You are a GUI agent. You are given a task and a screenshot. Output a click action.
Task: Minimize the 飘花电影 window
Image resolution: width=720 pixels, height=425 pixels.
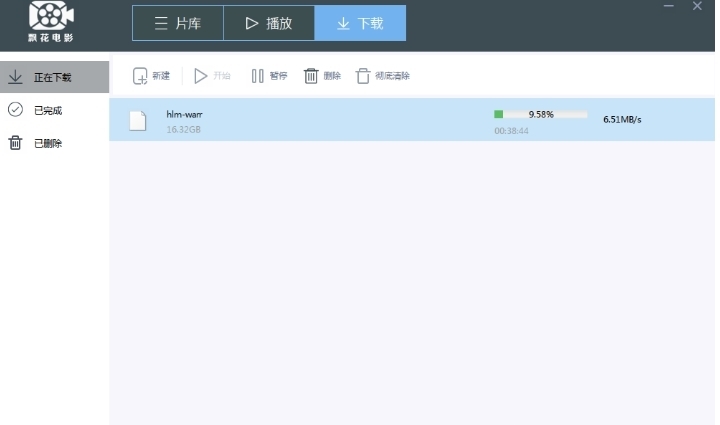[669, 6]
